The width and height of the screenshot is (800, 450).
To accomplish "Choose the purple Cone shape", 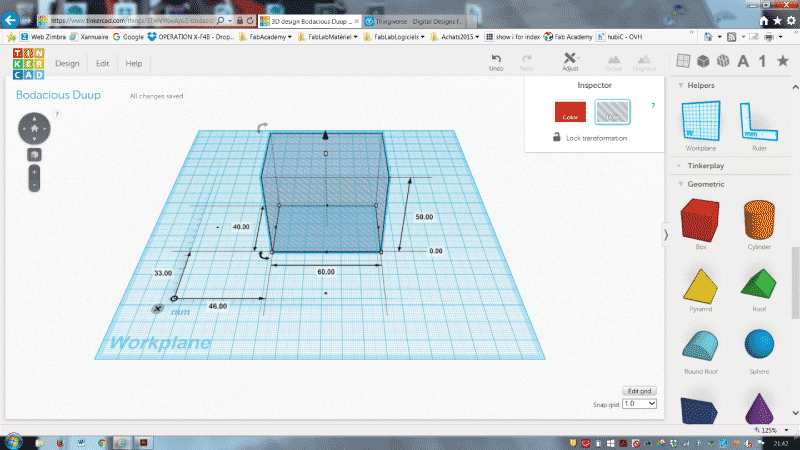I will pyautogui.click(x=759, y=408).
